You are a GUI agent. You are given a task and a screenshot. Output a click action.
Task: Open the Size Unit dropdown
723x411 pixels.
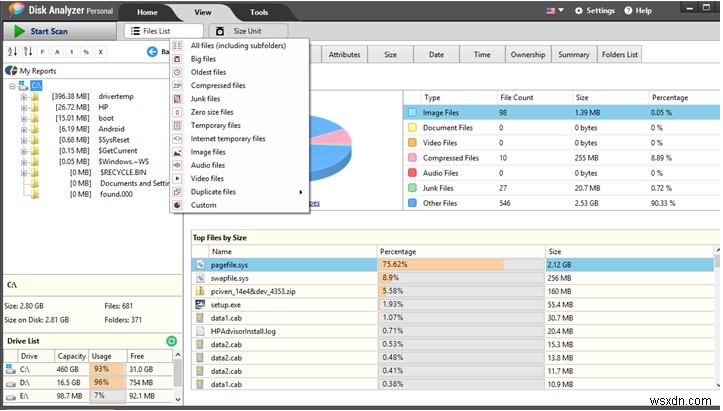point(249,31)
